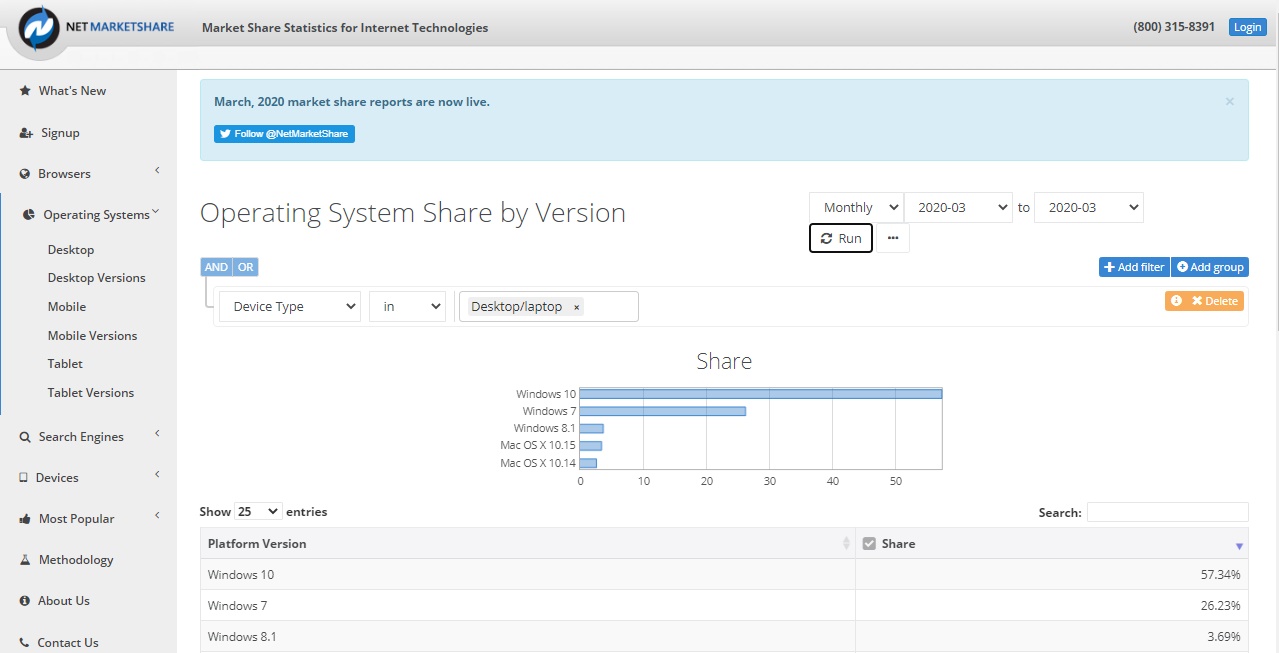The height and width of the screenshot is (653, 1279).
Task: Click the Add filter button
Action: pyautogui.click(x=1134, y=267)
